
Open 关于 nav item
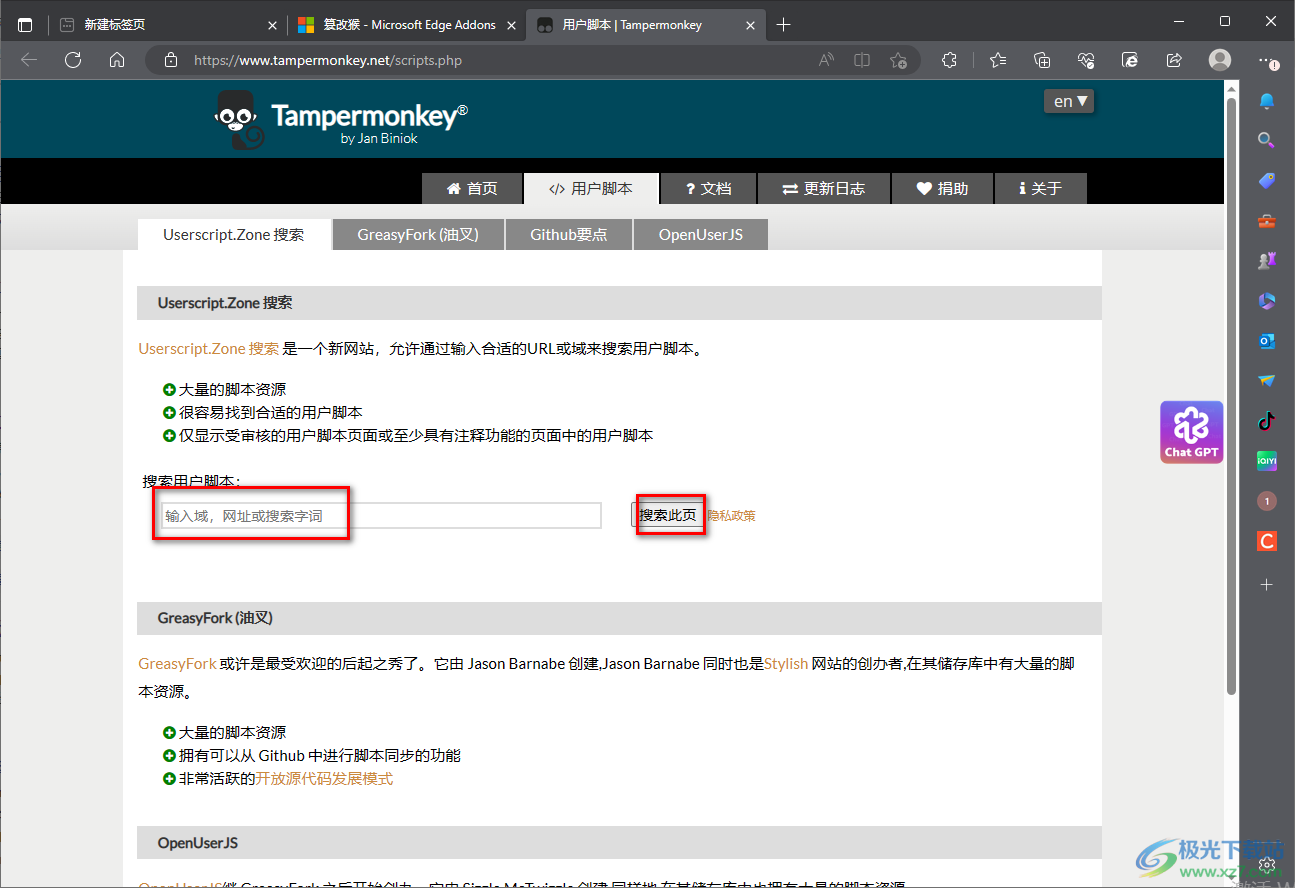coord(1041,188)
